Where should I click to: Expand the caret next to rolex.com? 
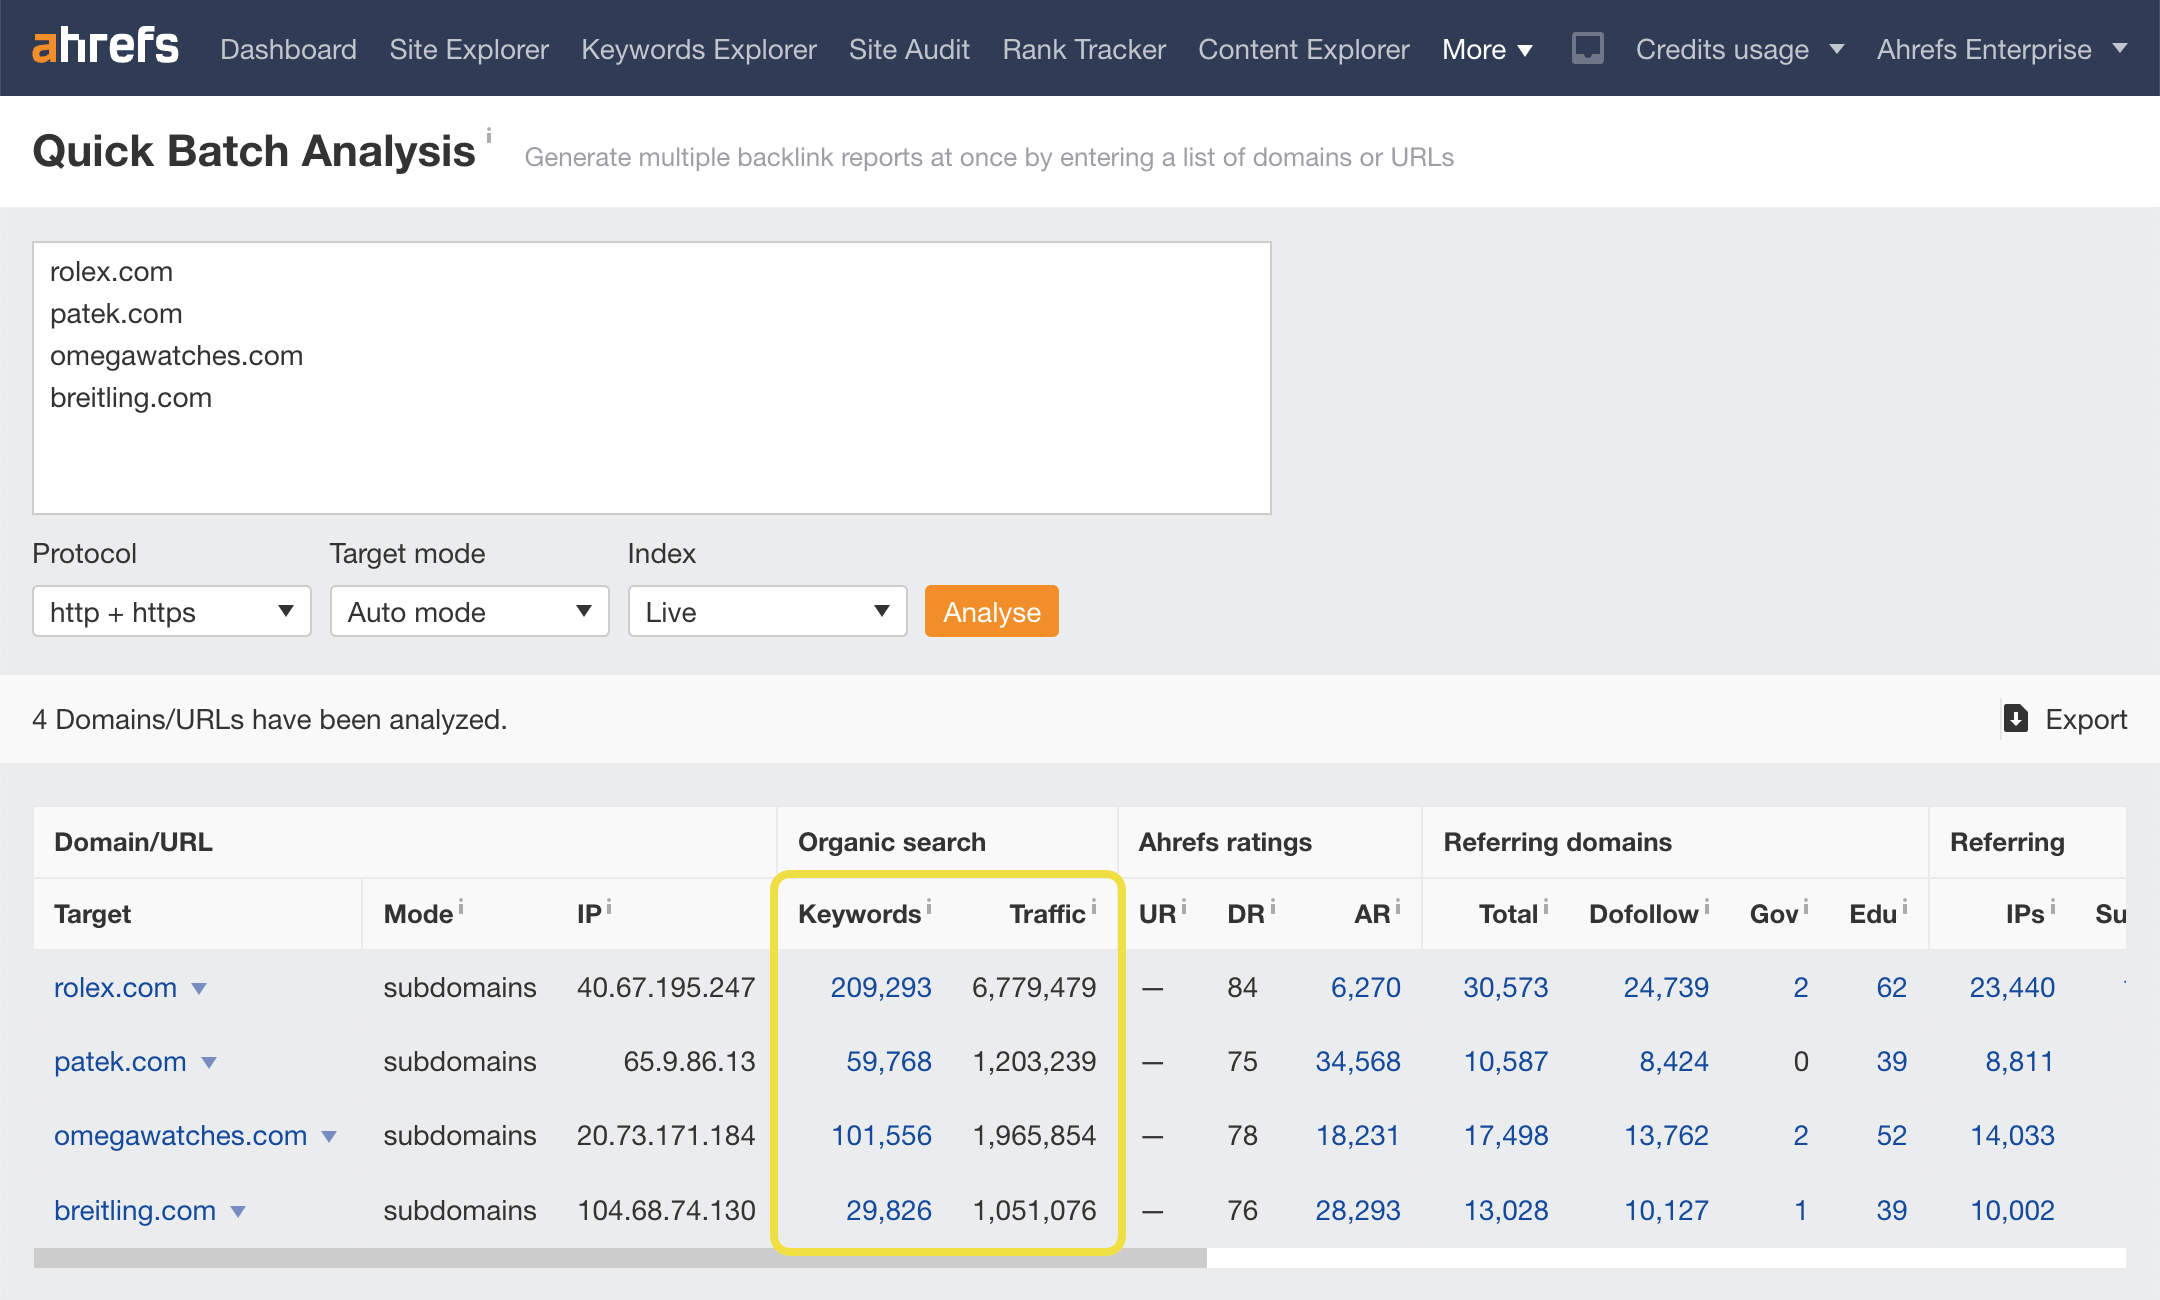[x=200, y=989]
